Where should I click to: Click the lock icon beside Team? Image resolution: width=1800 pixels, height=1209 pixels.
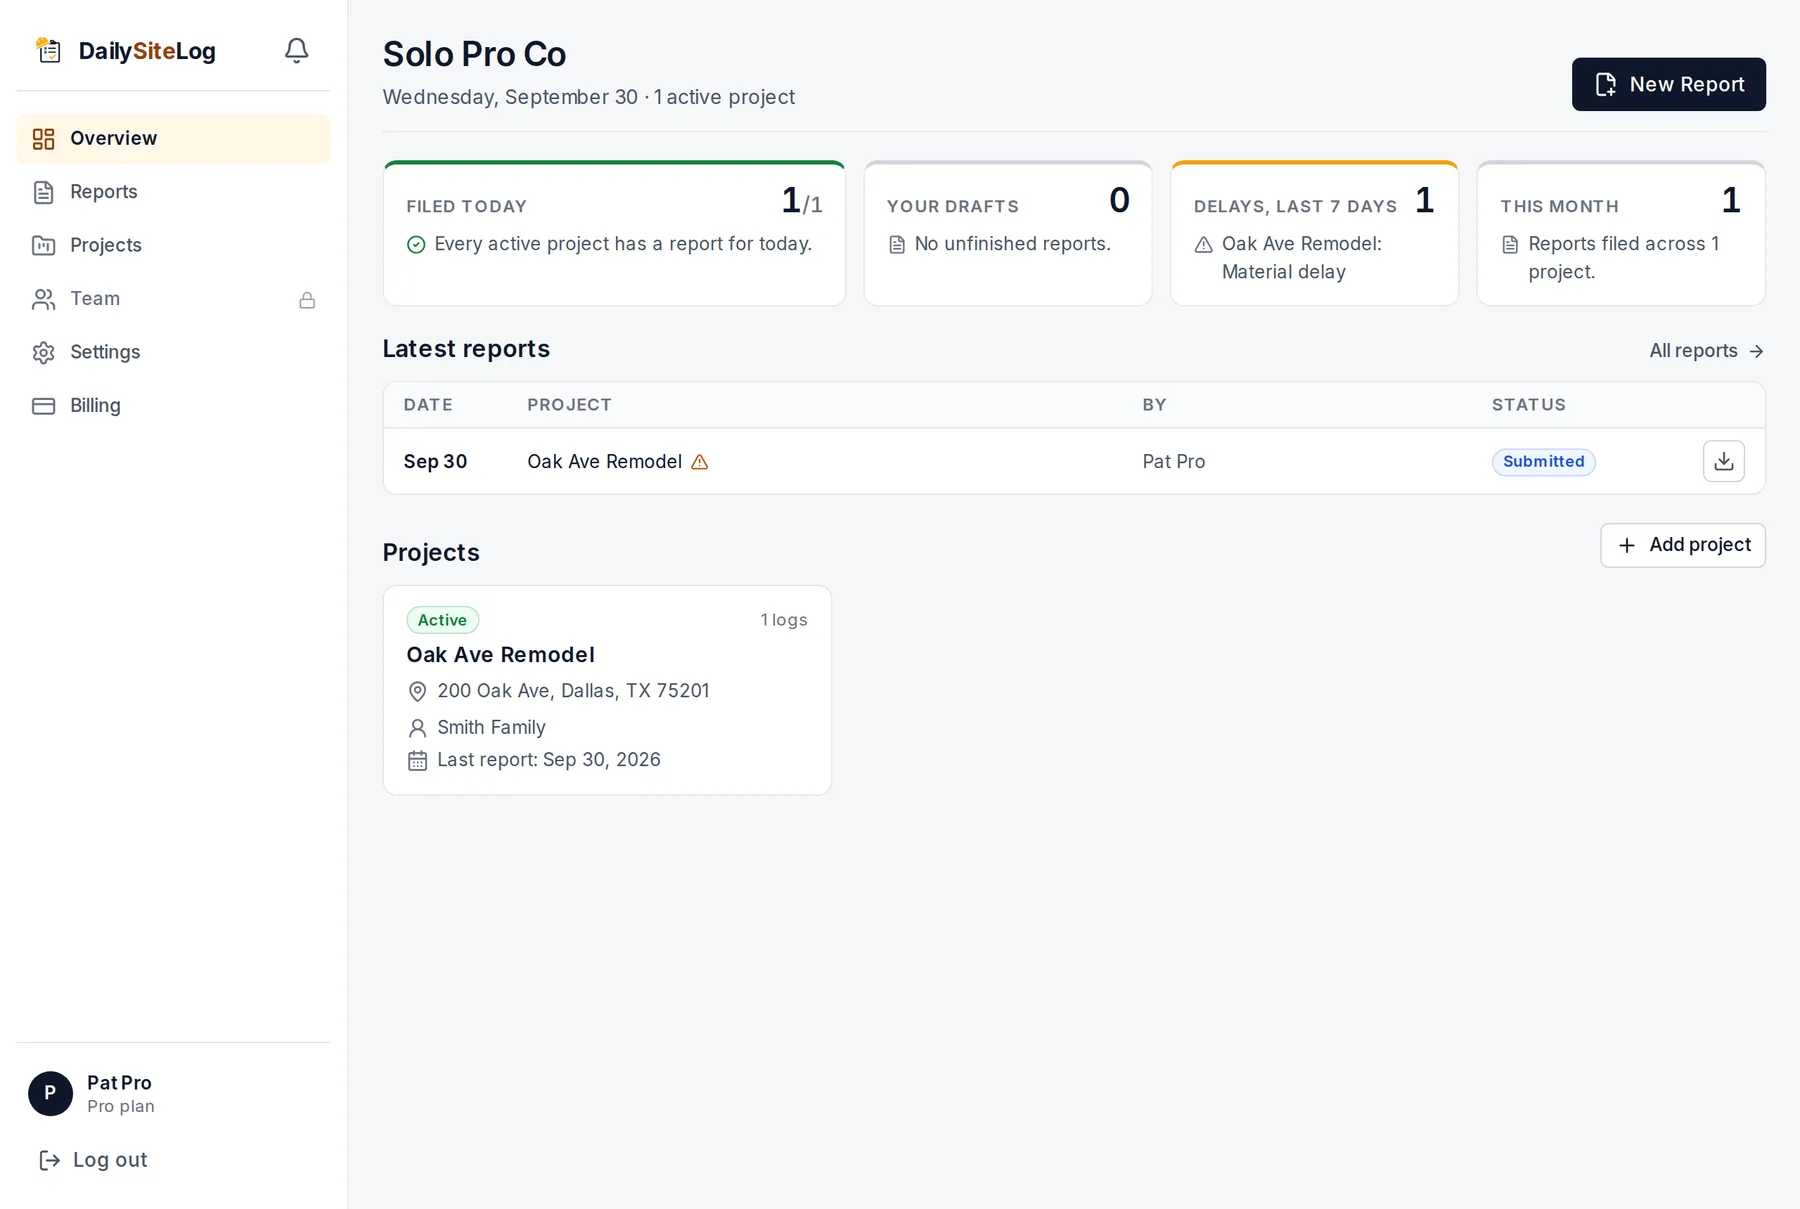[x=307, y=300]
